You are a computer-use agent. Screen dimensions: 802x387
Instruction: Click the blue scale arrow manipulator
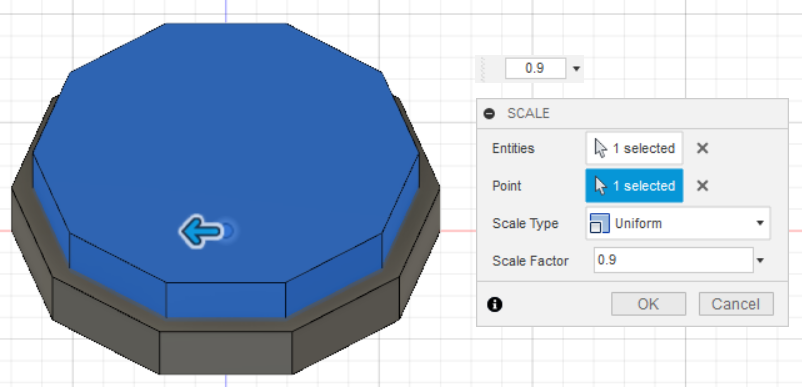201,232
